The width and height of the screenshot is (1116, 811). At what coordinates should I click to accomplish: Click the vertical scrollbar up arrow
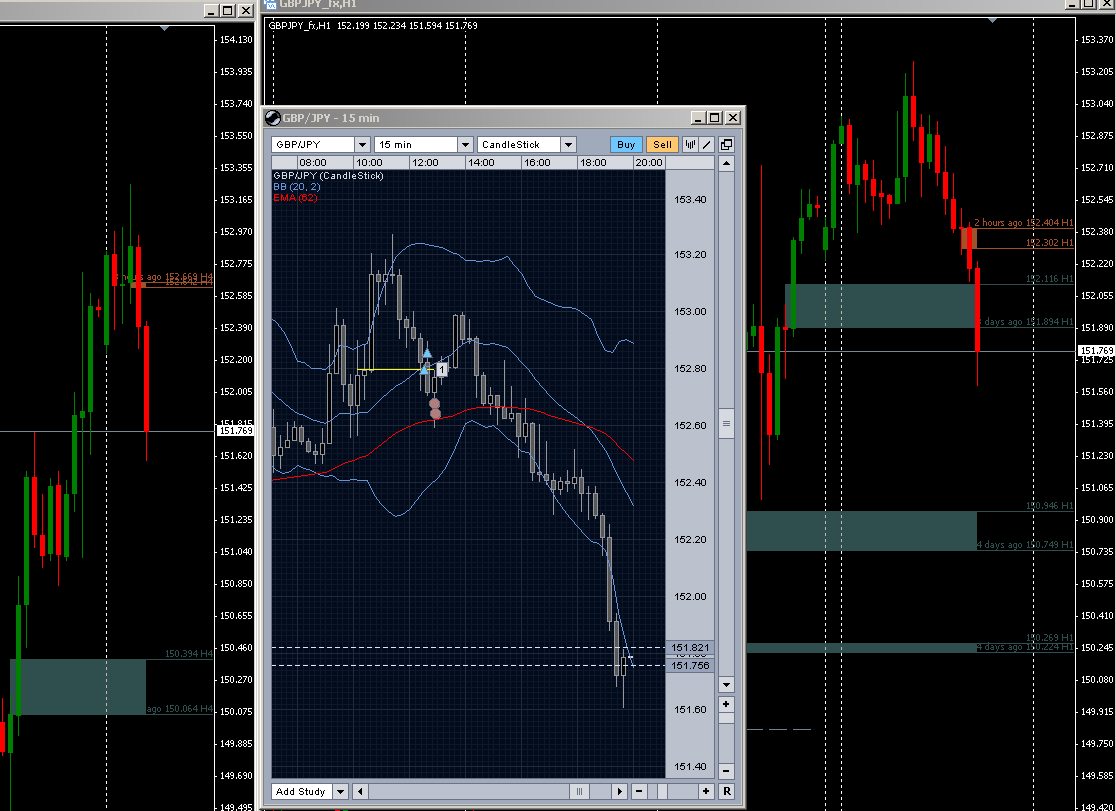coord(727,162)
